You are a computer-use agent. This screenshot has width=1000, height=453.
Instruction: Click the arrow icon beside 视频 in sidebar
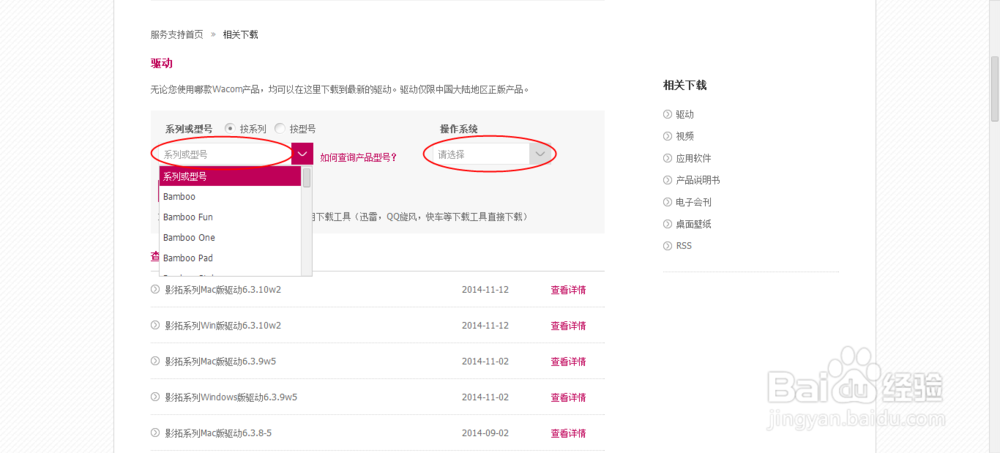[667, 137]
